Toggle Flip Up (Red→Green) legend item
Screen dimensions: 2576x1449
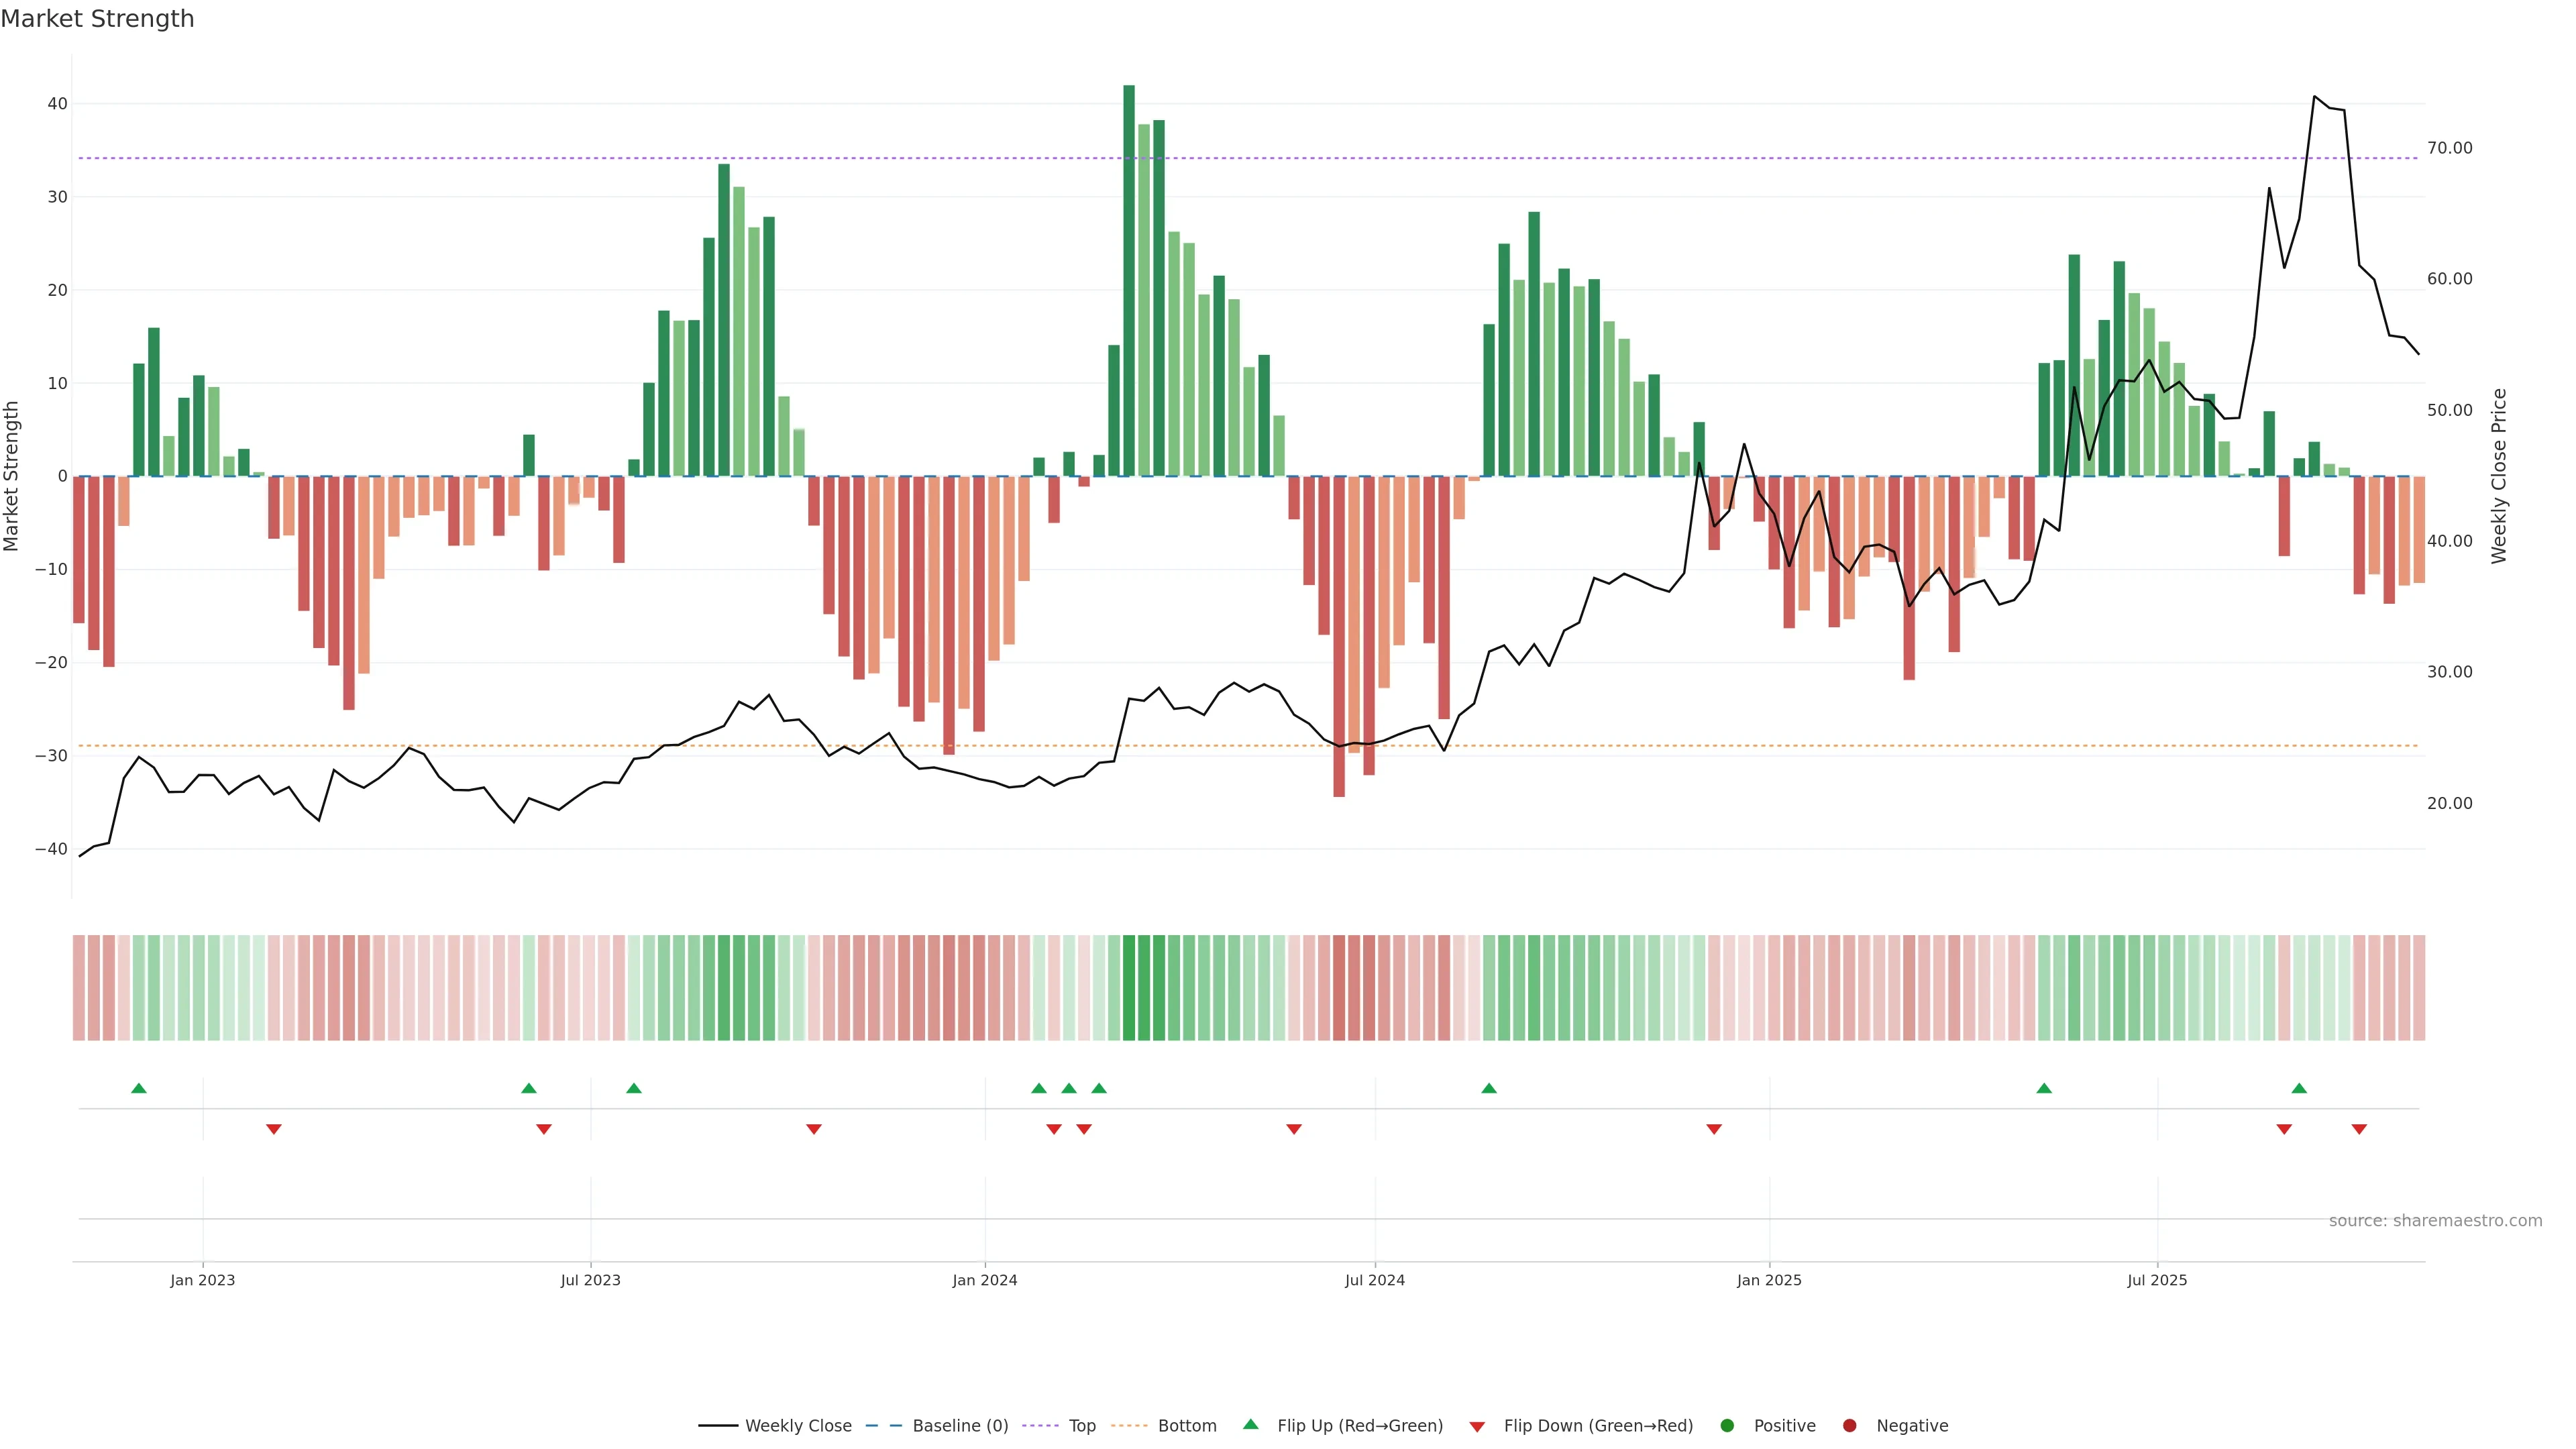click(x=1359, y=1426)
